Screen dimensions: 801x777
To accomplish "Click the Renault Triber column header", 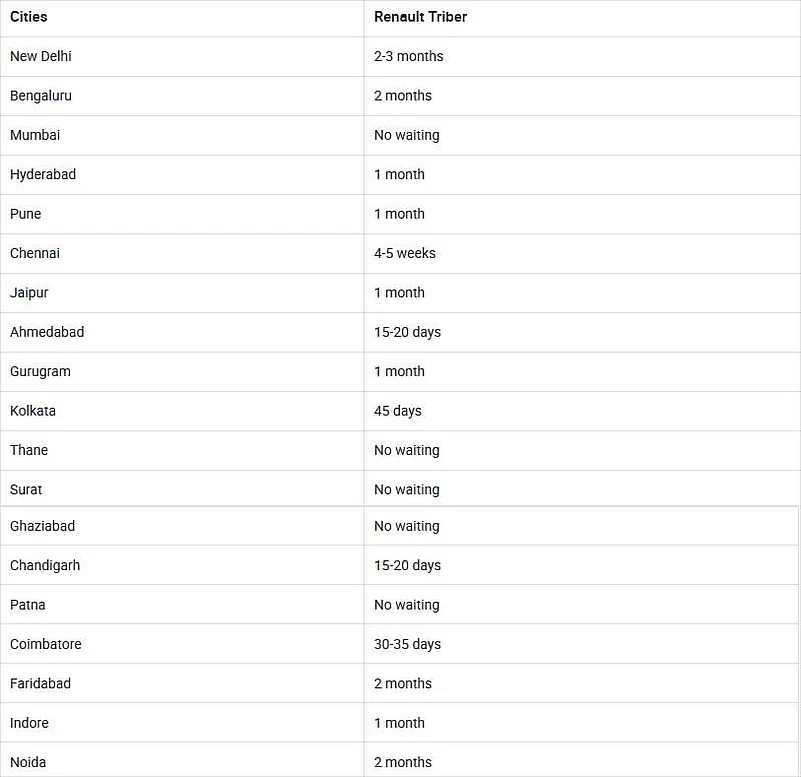I will coord(420,17).
